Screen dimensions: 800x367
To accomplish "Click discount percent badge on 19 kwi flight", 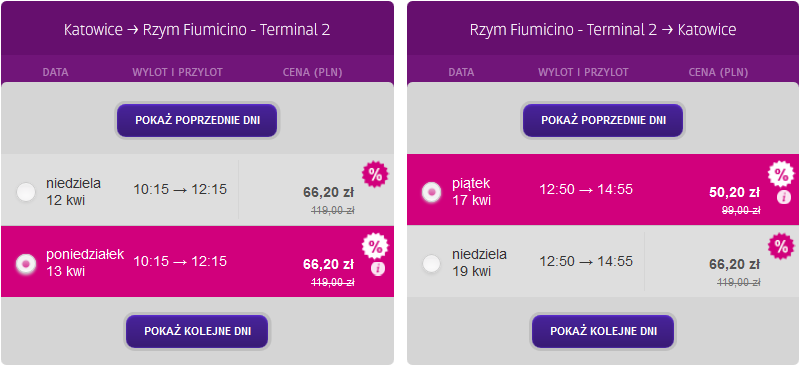I will 782,247.
